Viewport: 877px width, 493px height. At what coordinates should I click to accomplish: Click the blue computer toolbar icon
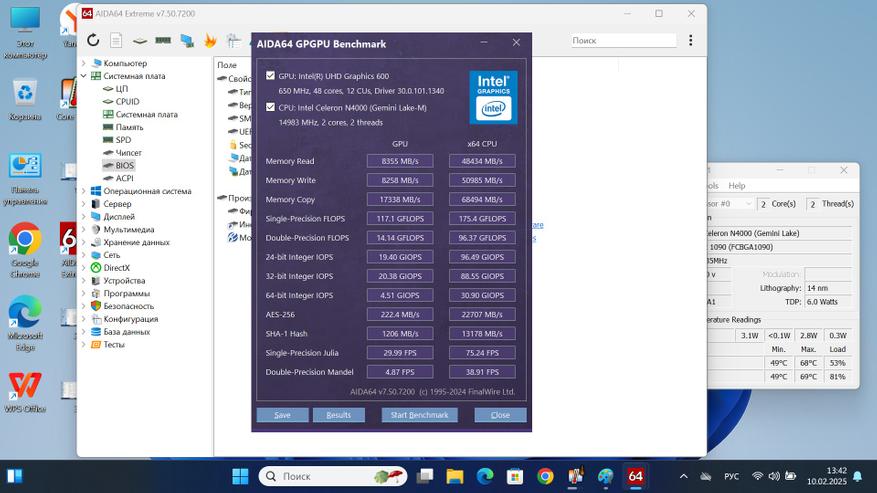coord(187,40)
